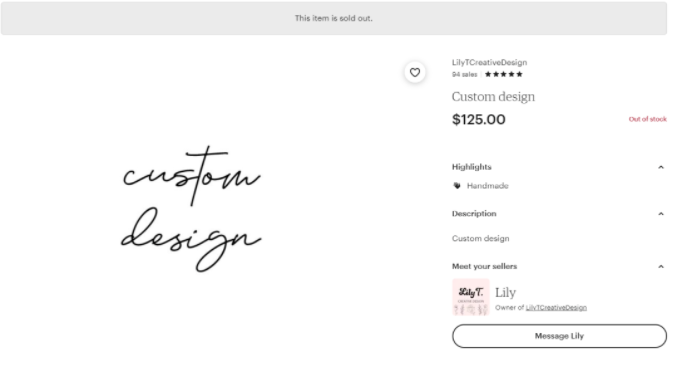
Task: Click the Out of stock label
Action: coord(647,119)
